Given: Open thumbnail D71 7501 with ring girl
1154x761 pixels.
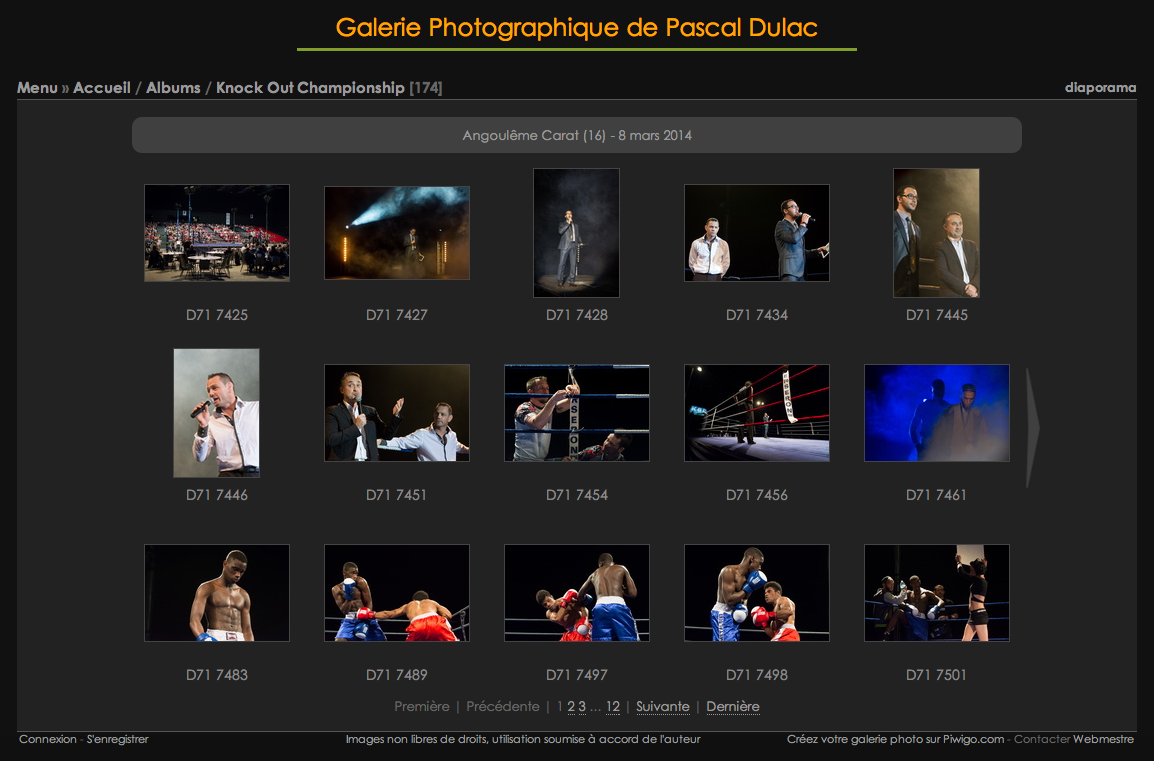Looking at the screenshot, I should point(936,593).
